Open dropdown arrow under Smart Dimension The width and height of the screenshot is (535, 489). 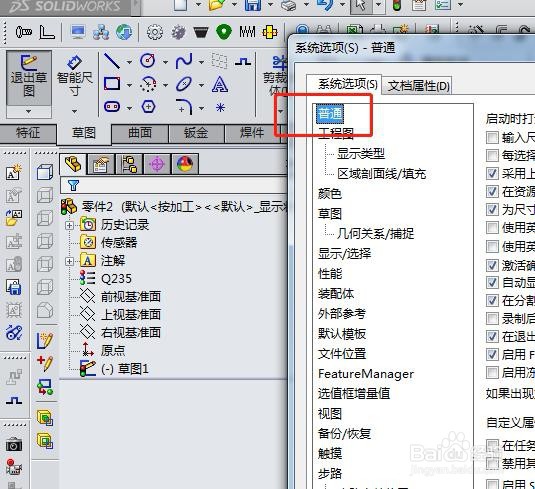click(74, 111)
